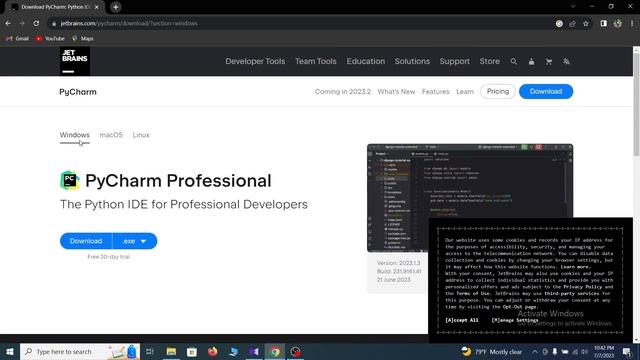Open Manage Settings in cookie box
The height and width of the screenshot is (360, 640).
(515, 320)
